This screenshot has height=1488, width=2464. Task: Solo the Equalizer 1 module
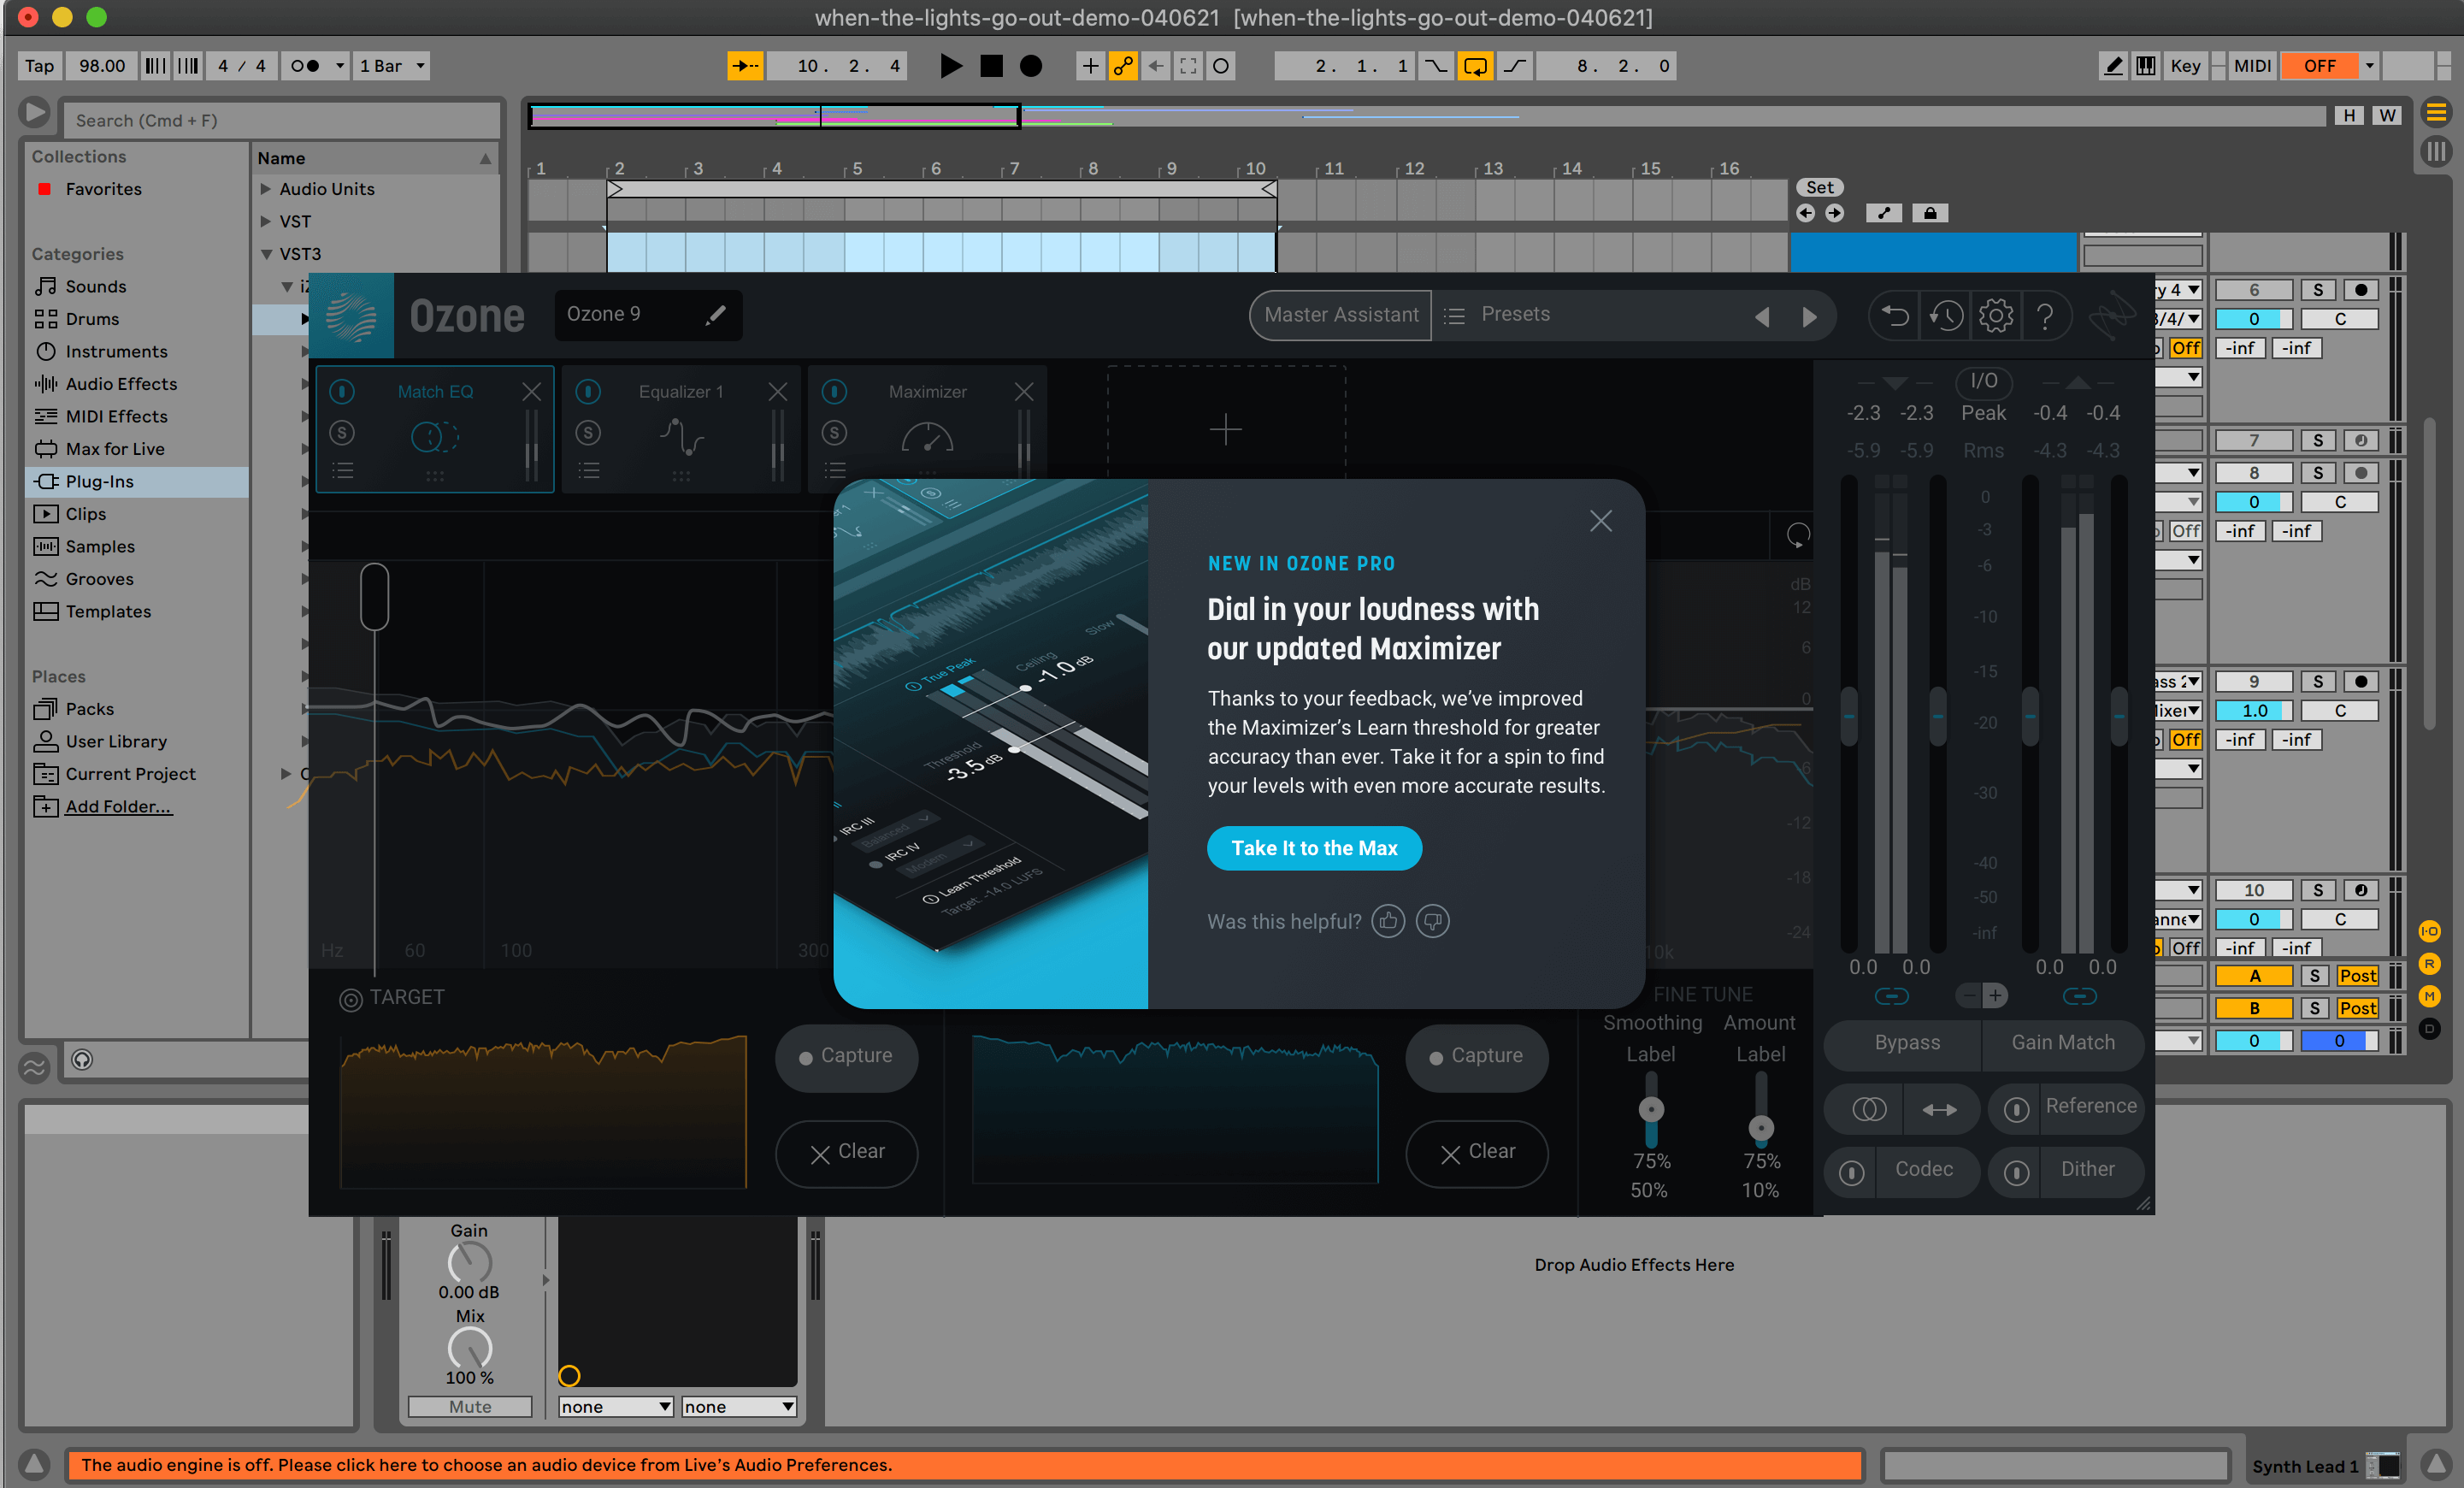(x=588, y=432)
